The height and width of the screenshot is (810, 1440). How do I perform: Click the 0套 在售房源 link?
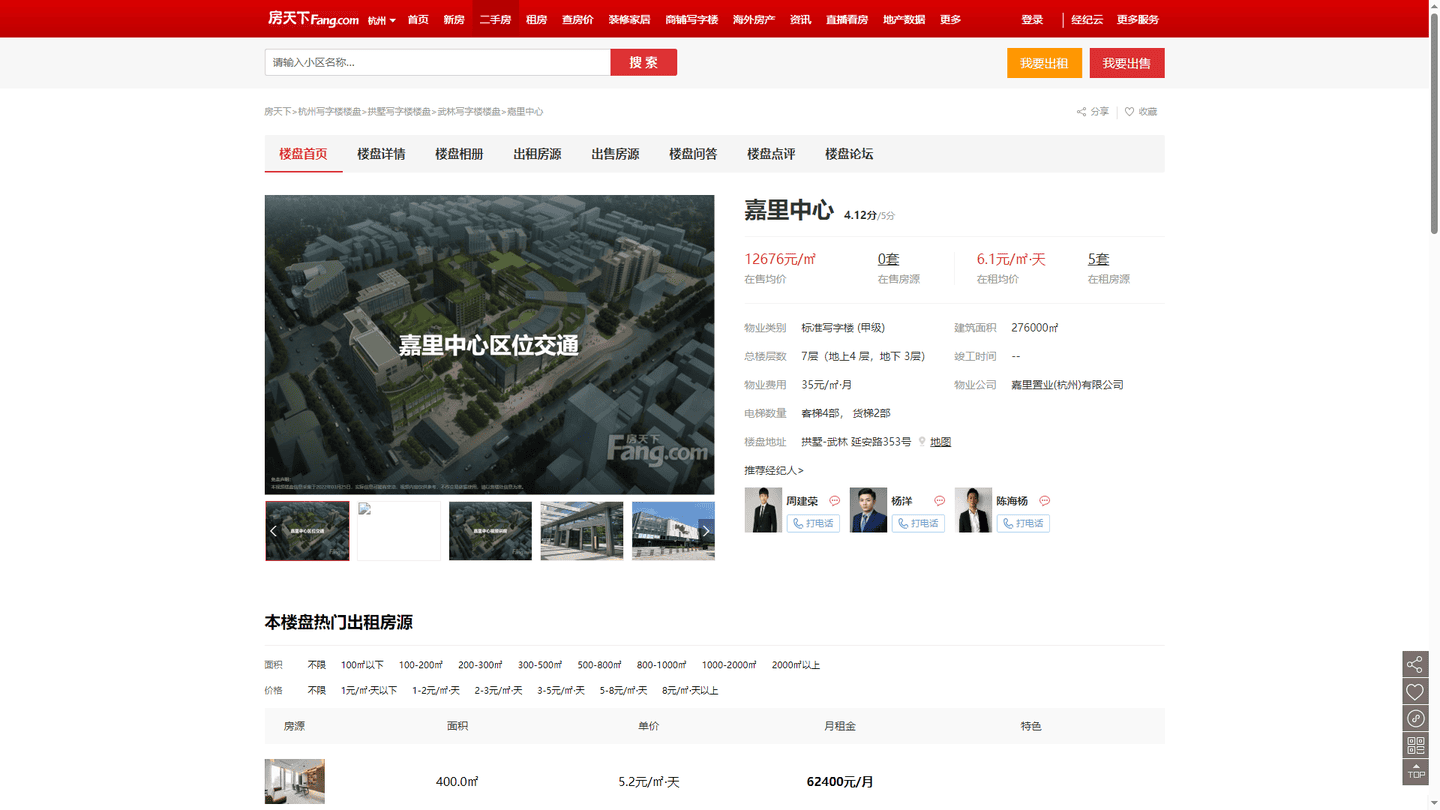[x=888, y=259]
